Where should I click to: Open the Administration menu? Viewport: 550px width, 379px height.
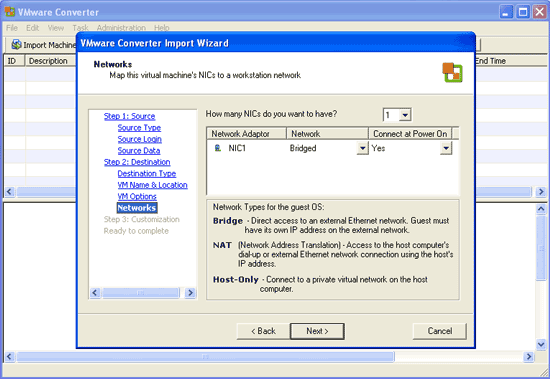click(x=121, y=28)
